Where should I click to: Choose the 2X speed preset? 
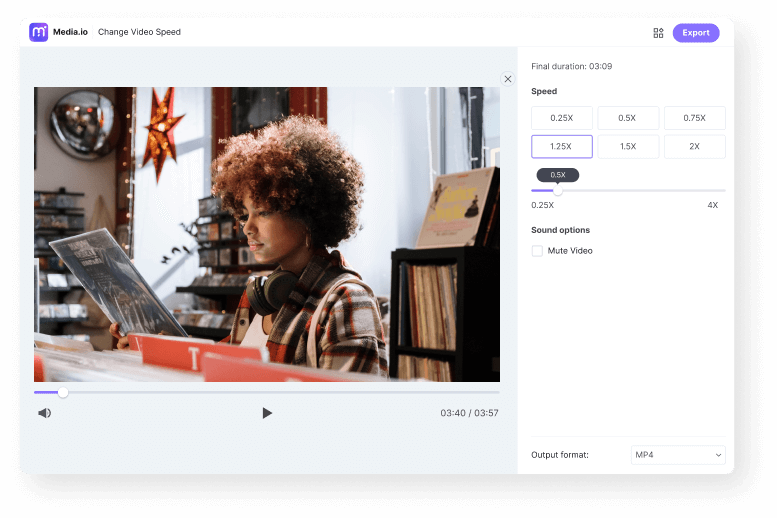click(x=694, y=147)
